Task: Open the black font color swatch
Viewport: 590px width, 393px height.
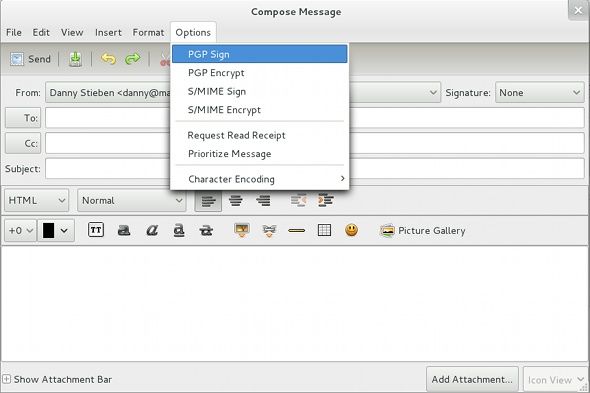Action: click(56, 230)
